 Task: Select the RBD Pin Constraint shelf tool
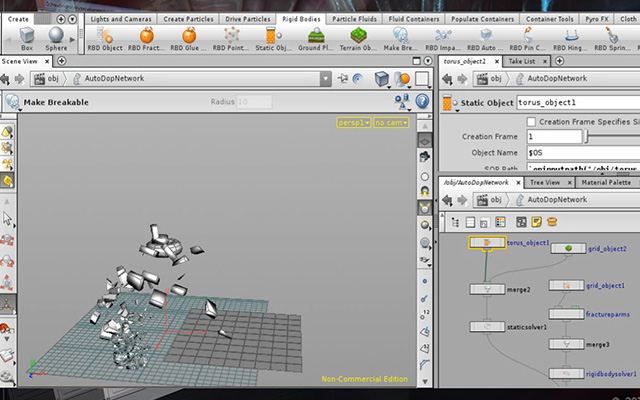point(527,39)
